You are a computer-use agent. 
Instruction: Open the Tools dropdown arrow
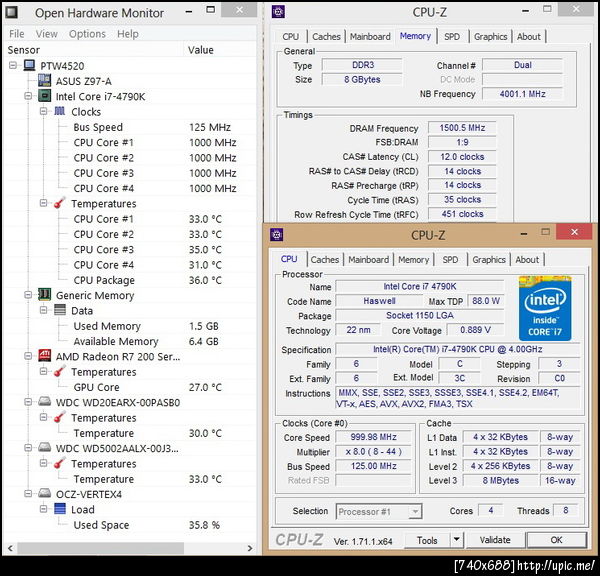click(x=456, y=540)
